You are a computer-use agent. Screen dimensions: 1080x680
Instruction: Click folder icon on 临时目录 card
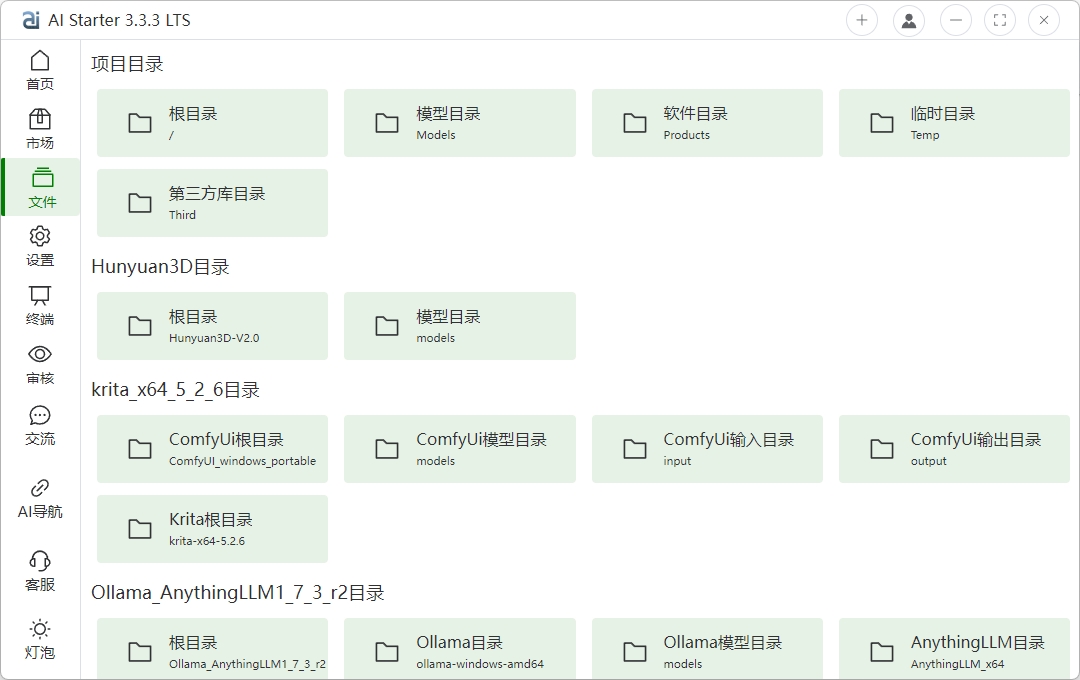(x=882, y=123)
